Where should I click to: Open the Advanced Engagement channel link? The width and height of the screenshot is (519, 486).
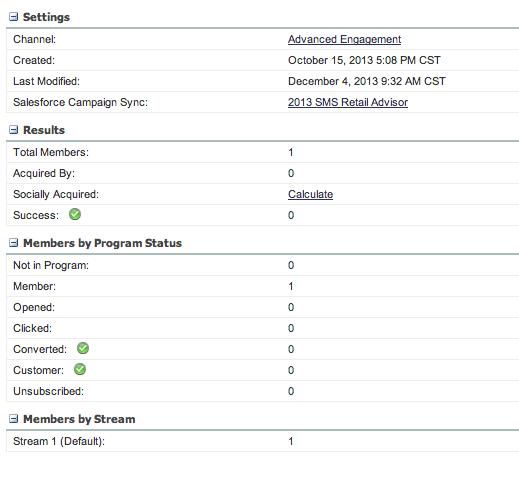coord(344,39)
